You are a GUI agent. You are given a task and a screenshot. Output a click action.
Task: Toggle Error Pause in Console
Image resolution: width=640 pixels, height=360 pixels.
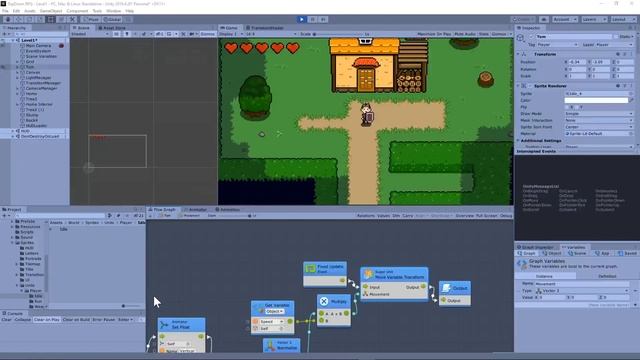(103, 320)
